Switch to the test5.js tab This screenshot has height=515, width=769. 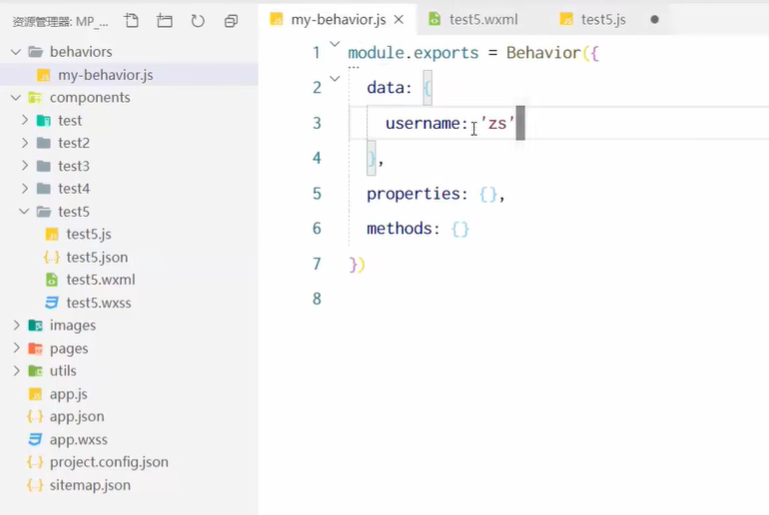point(603,20)
